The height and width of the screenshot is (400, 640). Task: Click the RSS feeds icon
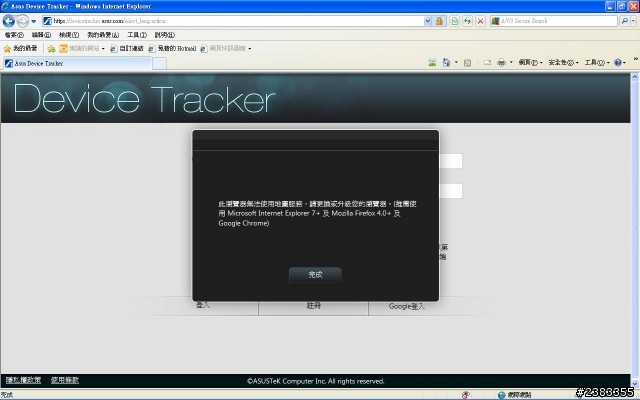tap(468, 62)
